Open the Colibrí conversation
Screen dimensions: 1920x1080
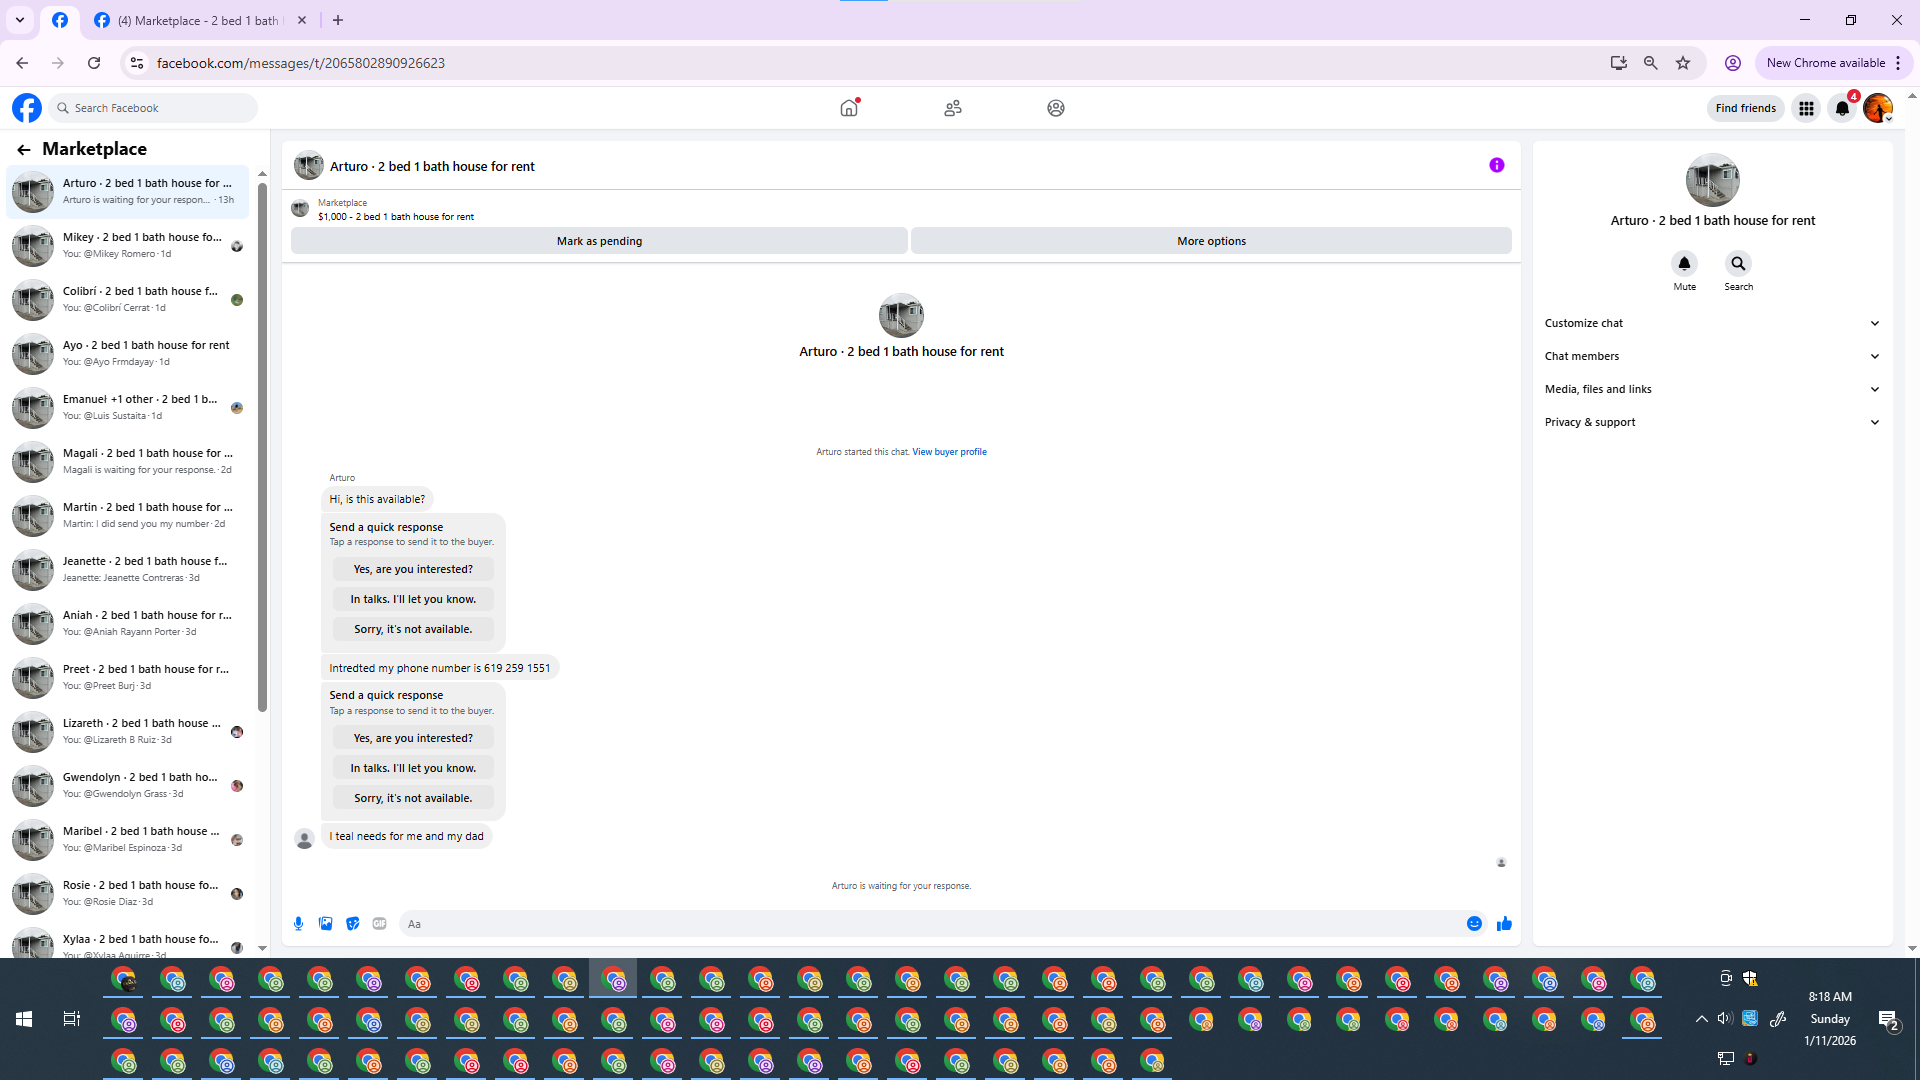(x=128, y=299)
